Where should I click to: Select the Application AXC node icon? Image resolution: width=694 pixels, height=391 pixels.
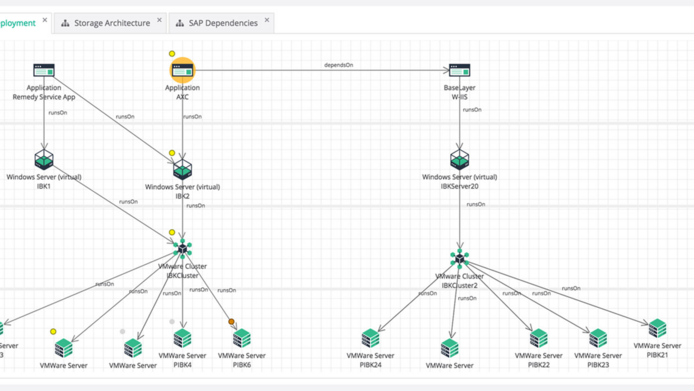click(182, 70)
